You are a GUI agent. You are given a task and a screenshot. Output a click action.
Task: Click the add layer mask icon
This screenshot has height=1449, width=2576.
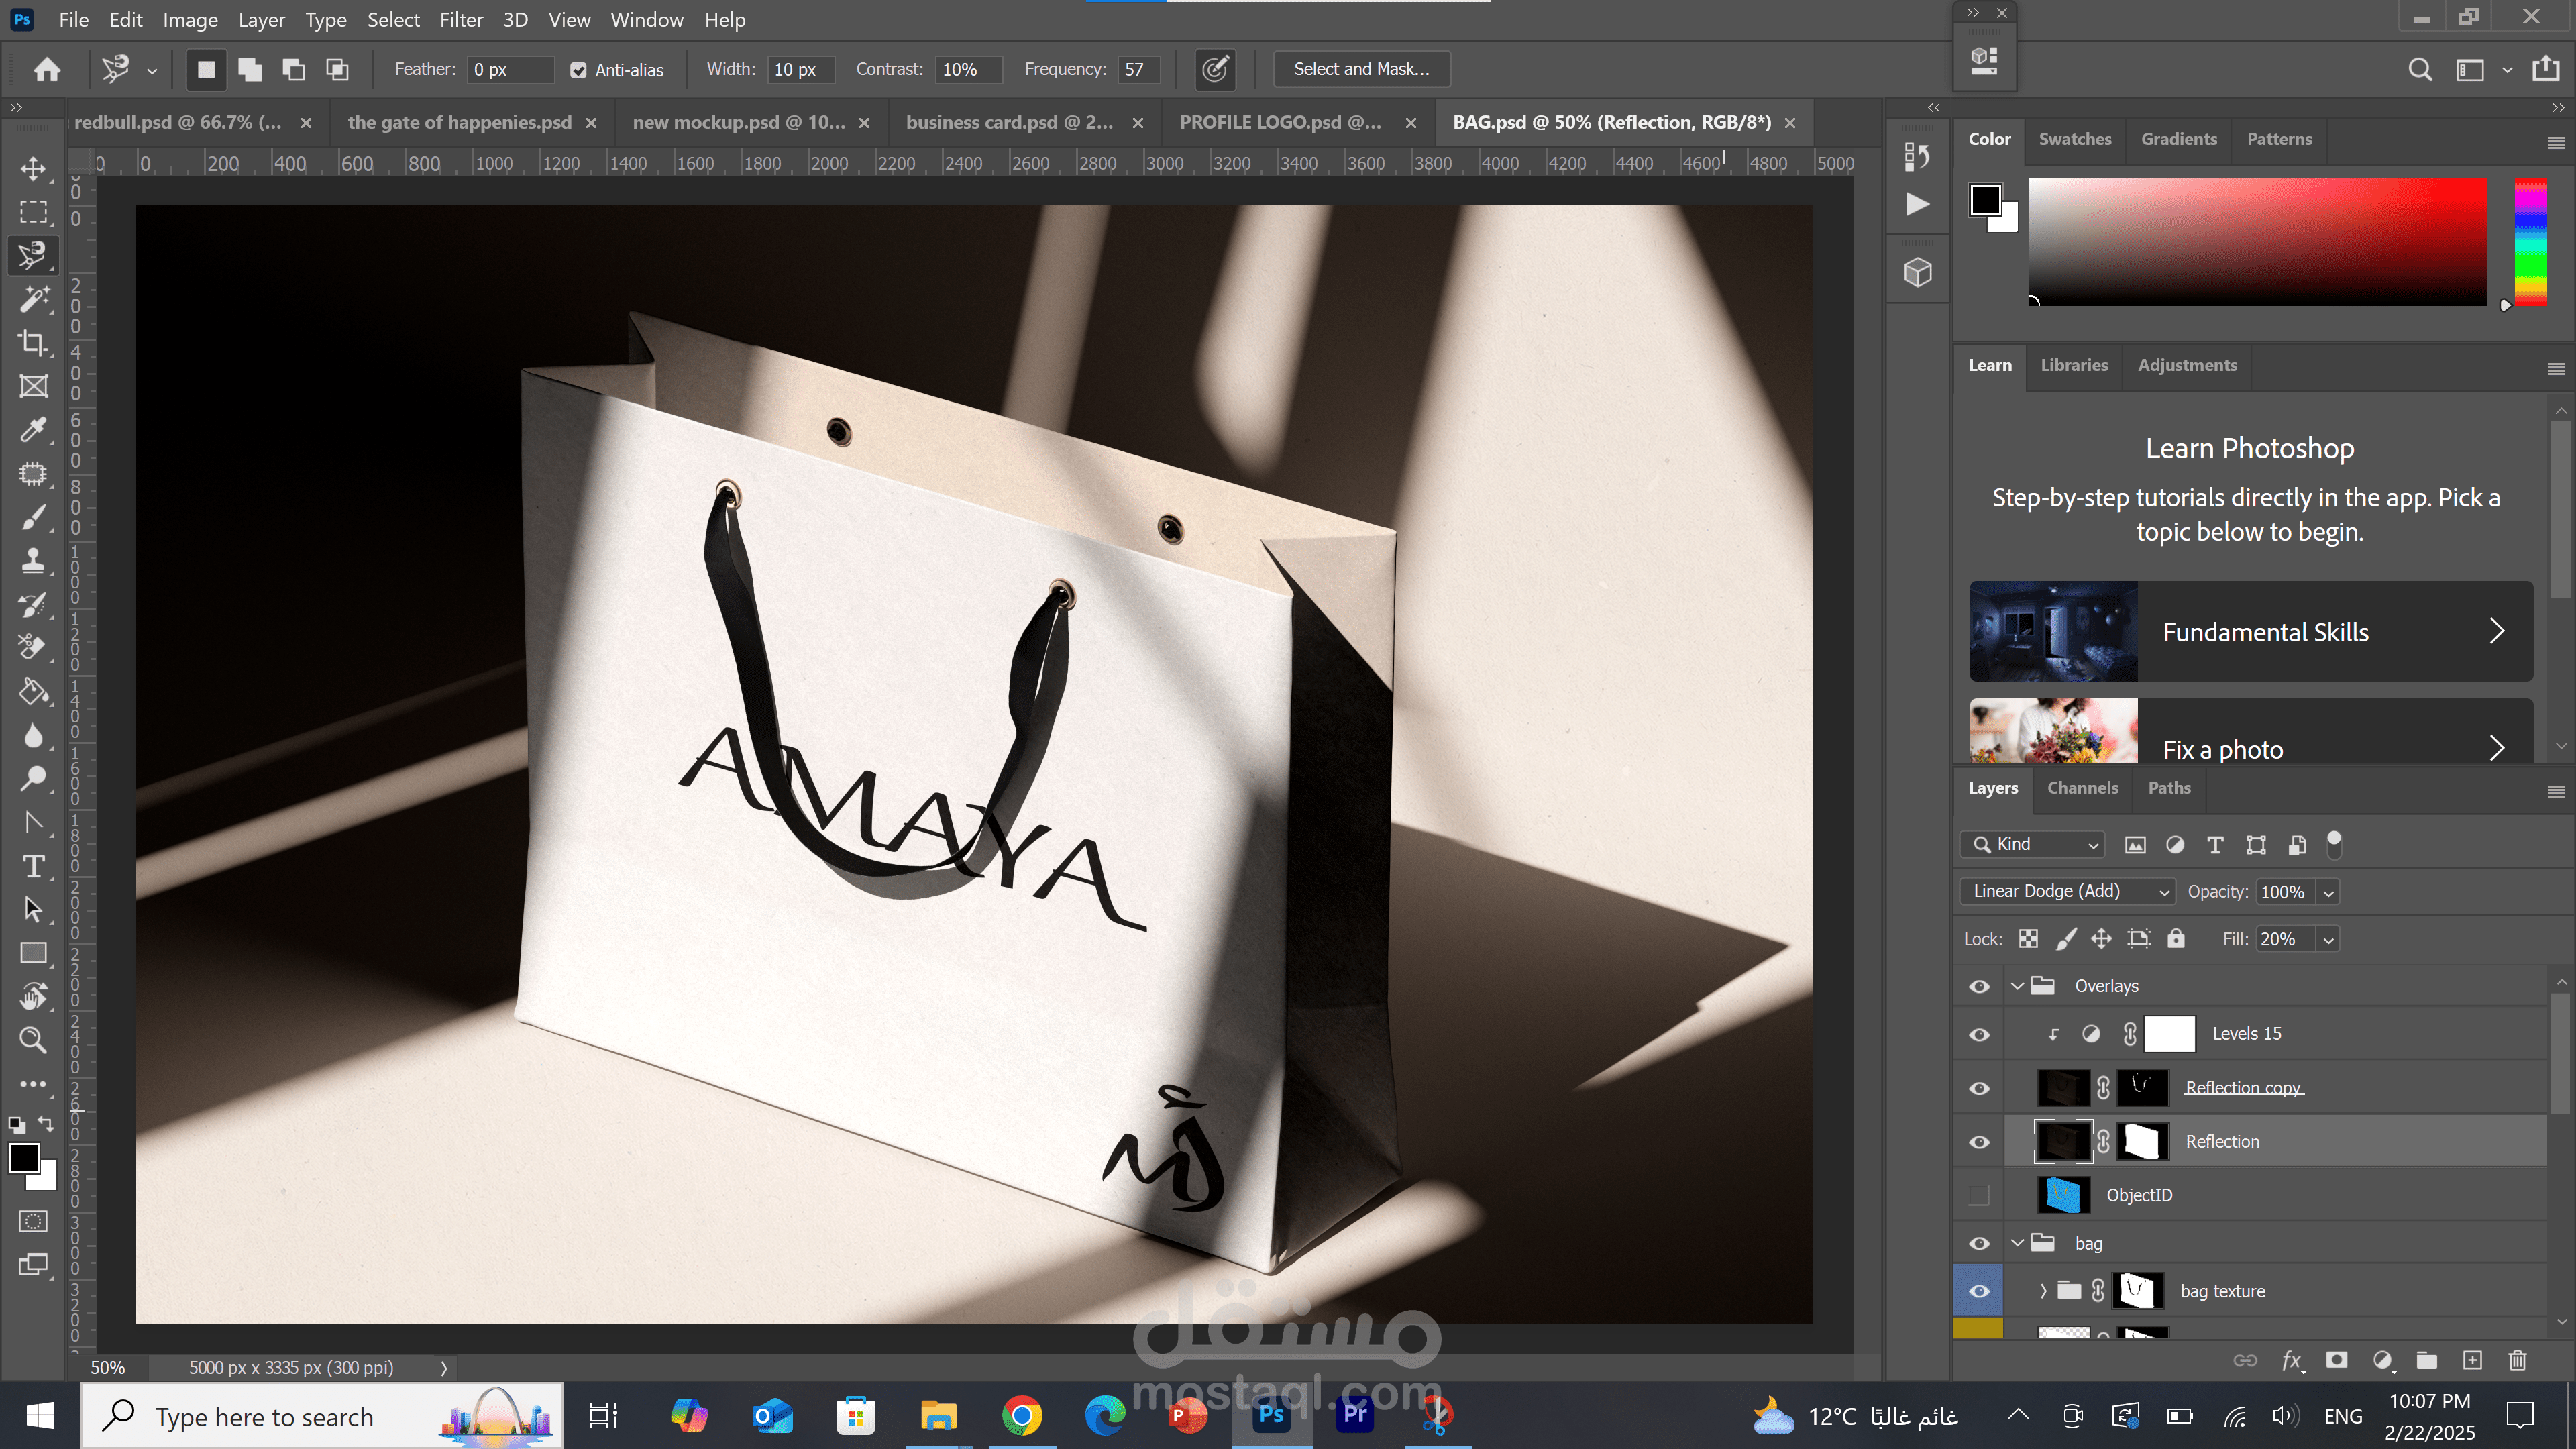click(2337, 1360)
